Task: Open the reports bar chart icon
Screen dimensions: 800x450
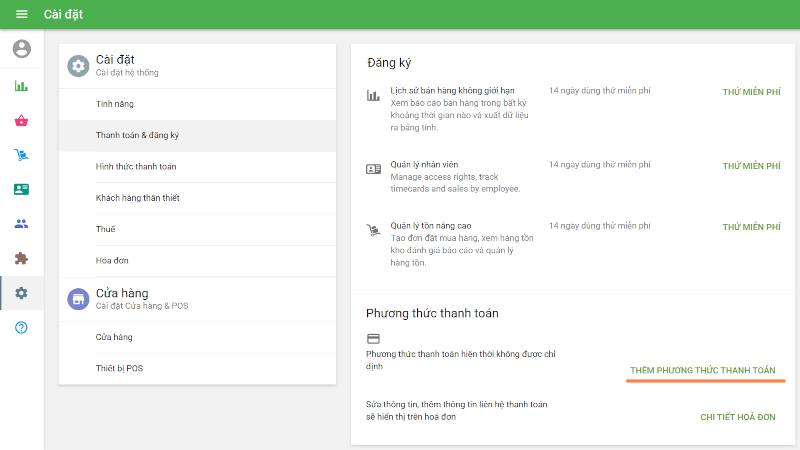Action: tap(21, 85)
